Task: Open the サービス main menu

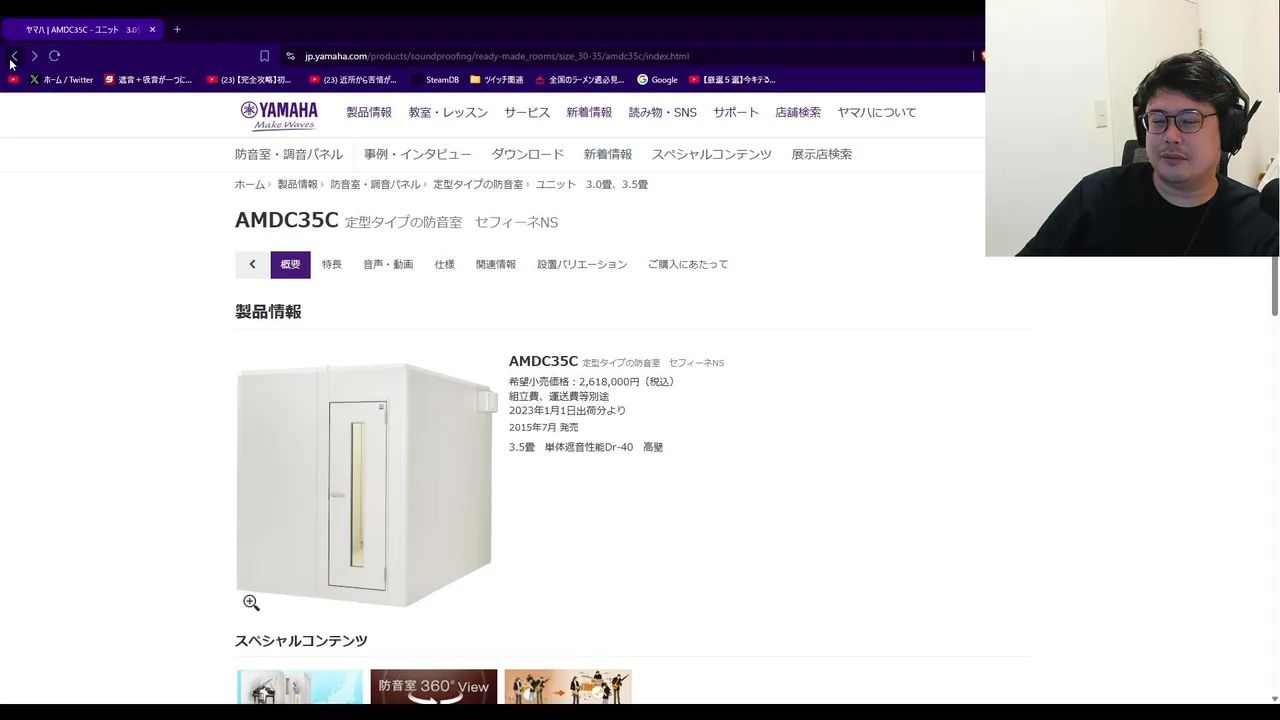Action: pyautogui.click(x=527, y=113)
